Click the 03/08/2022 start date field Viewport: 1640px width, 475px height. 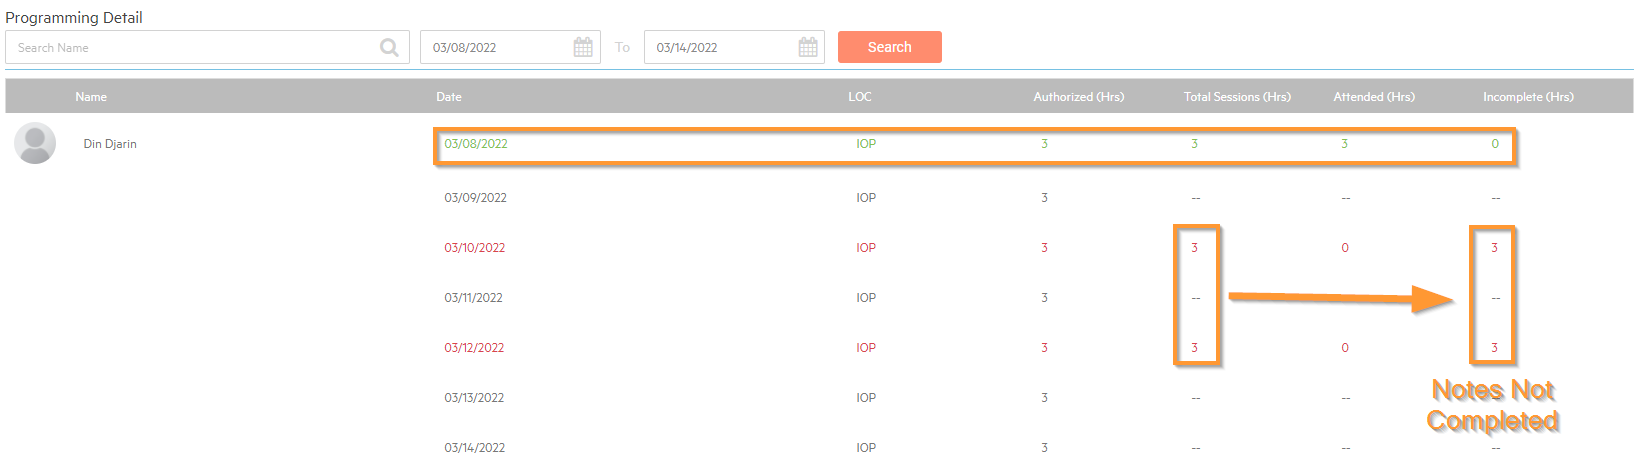pyautogui.click(x=495, y=47)
